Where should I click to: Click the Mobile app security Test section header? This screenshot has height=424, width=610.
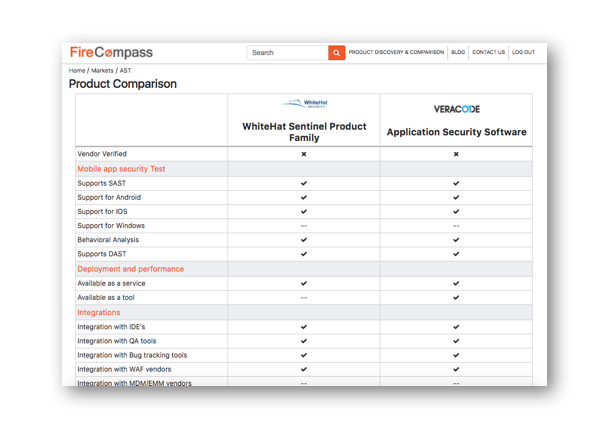click(121, 169)
